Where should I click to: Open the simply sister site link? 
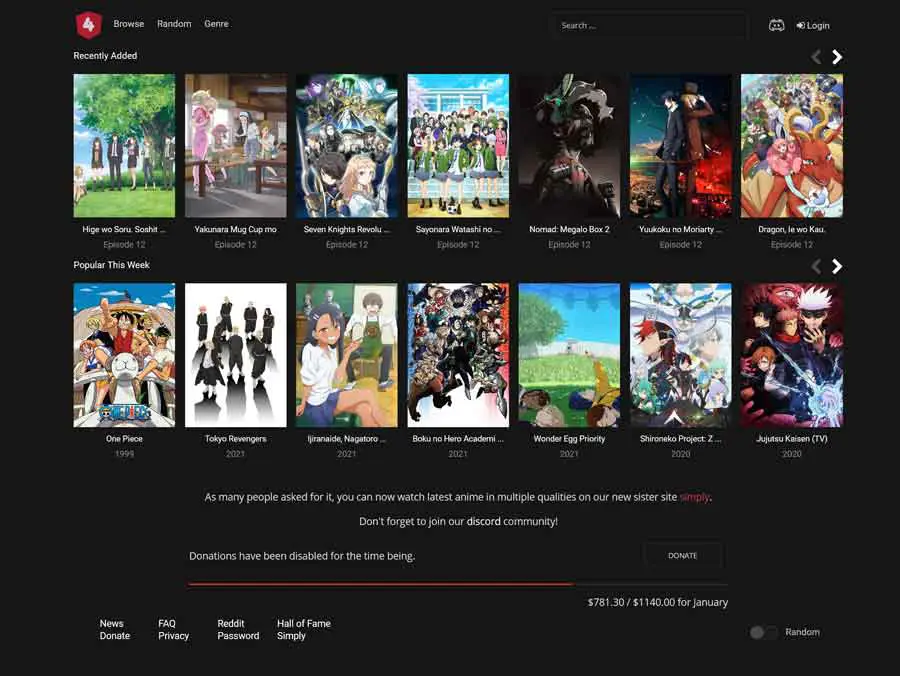pos(695,497)
